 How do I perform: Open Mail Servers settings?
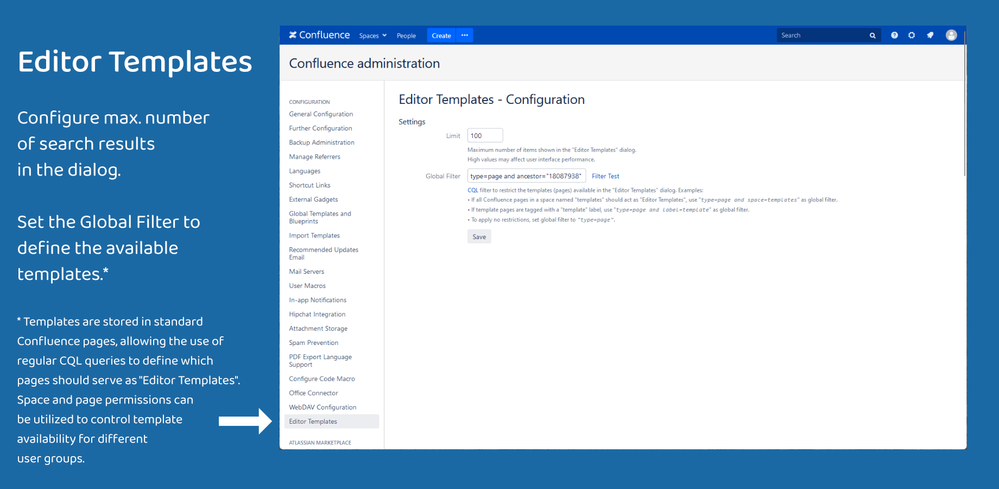click(x=306, y=271)
